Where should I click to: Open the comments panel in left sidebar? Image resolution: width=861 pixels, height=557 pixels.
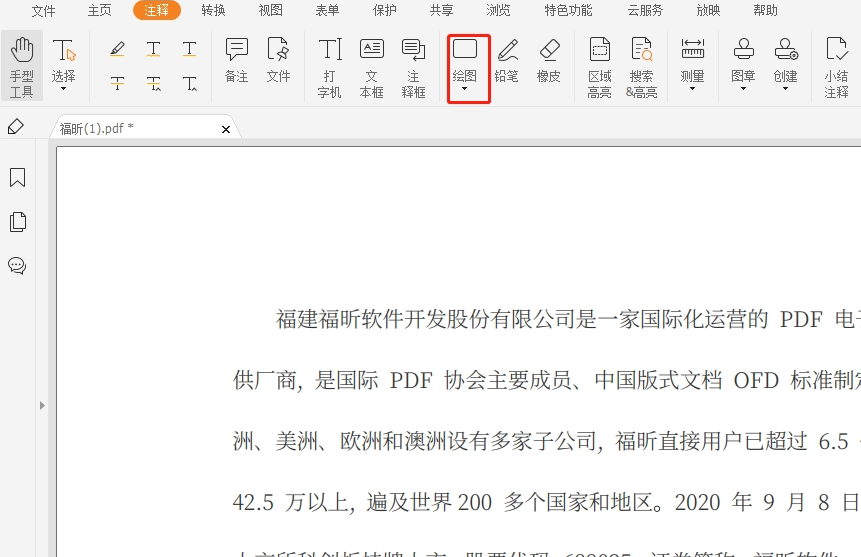17,266
